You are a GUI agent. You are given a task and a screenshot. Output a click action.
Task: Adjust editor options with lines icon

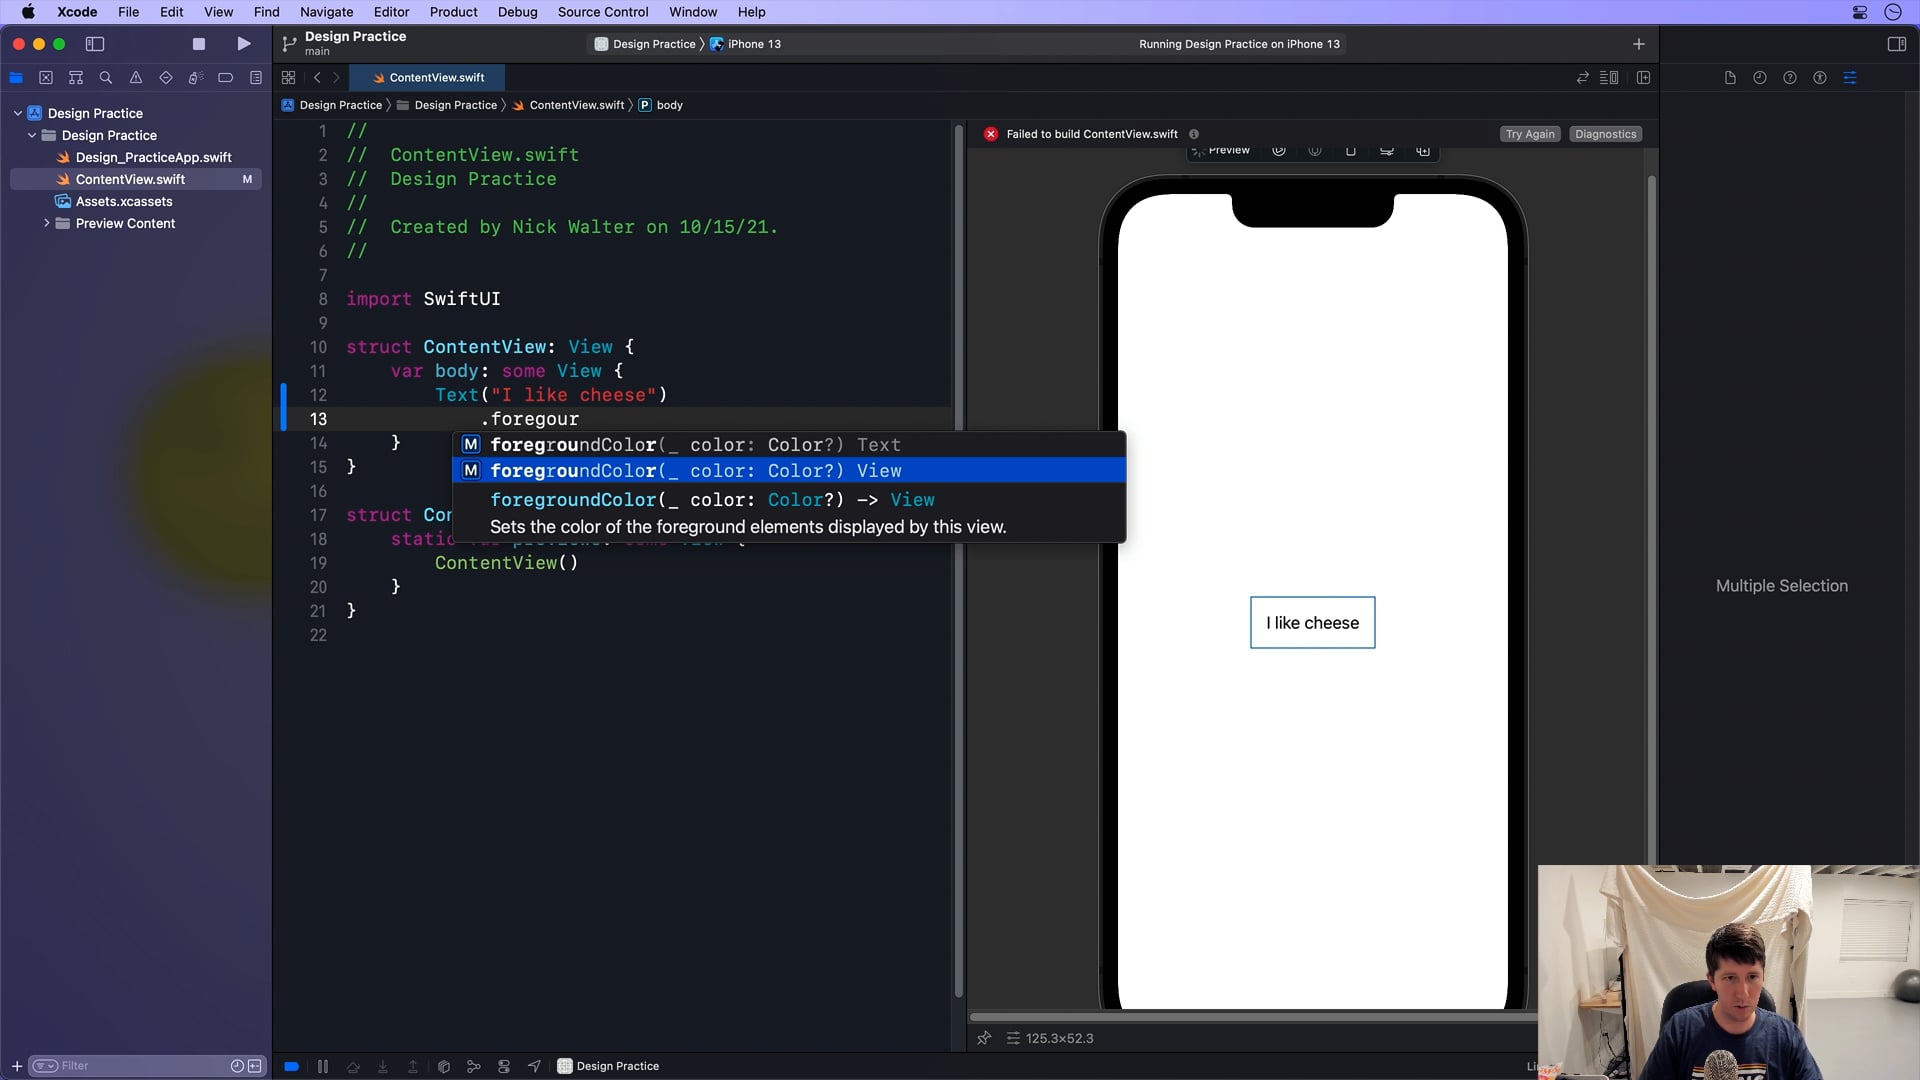(x=1609, y=78)
